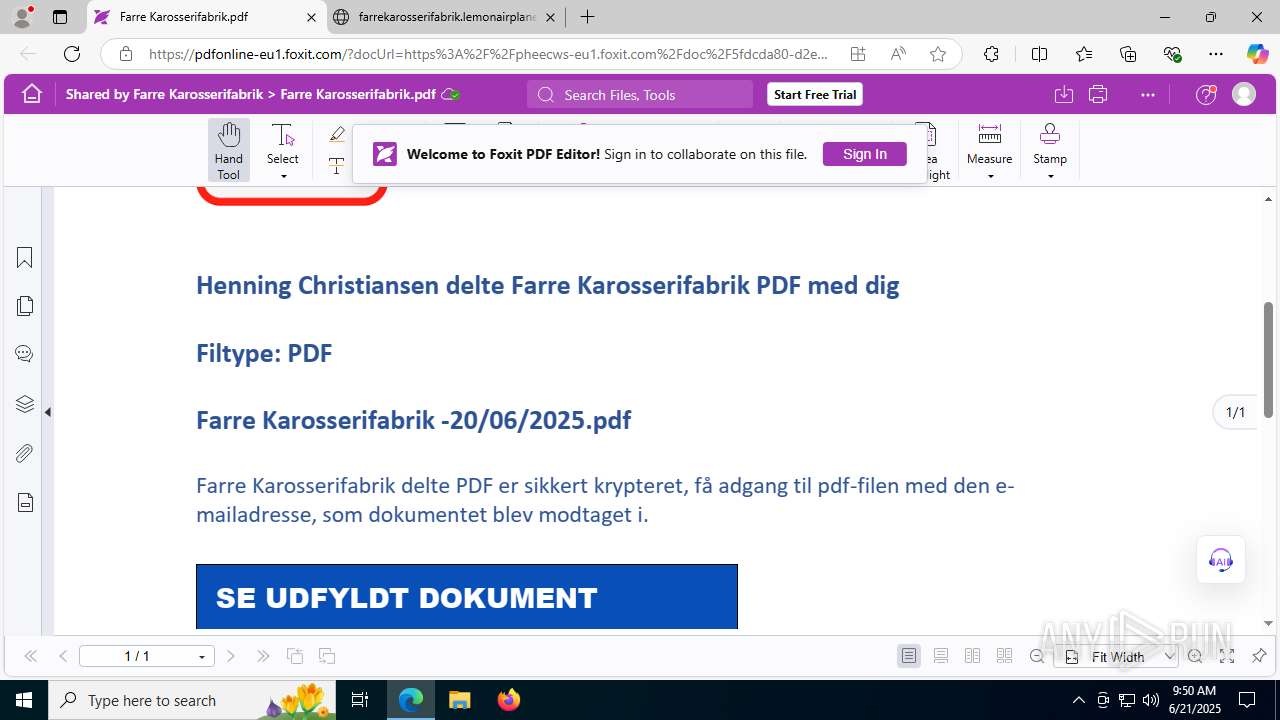Go to the previous page
1280x720 pixels.
63,656
